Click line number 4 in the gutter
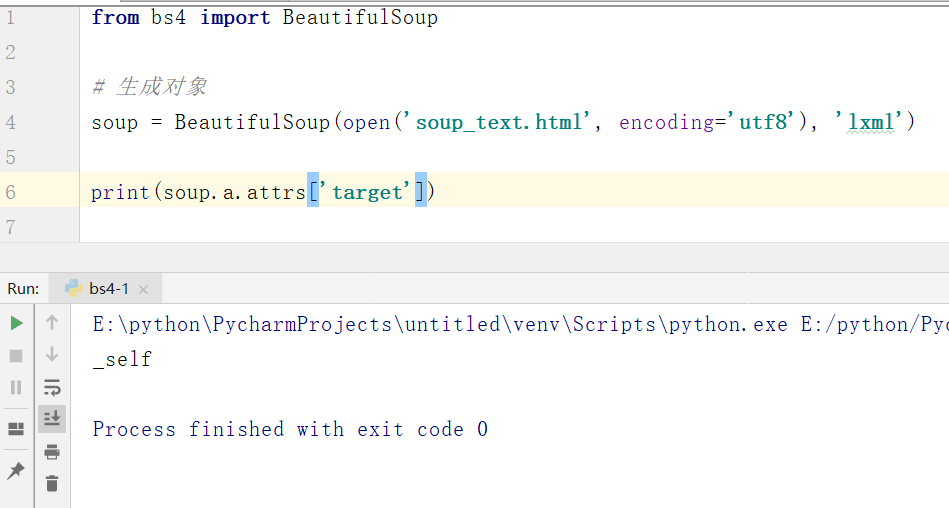949x508 pixels. 10,122
